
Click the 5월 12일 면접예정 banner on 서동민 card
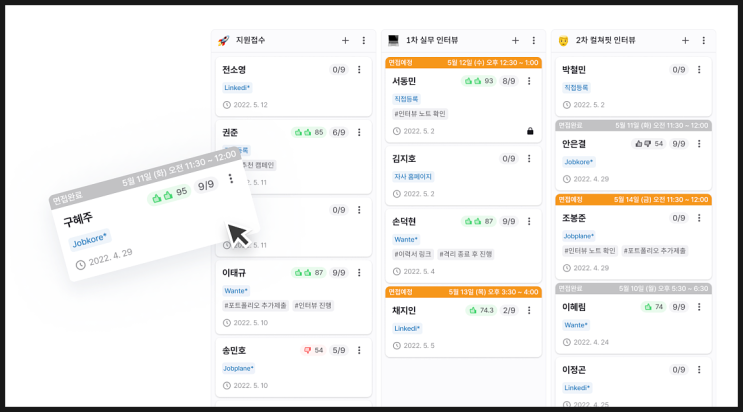pyautogui.click(x=463, y=63)
